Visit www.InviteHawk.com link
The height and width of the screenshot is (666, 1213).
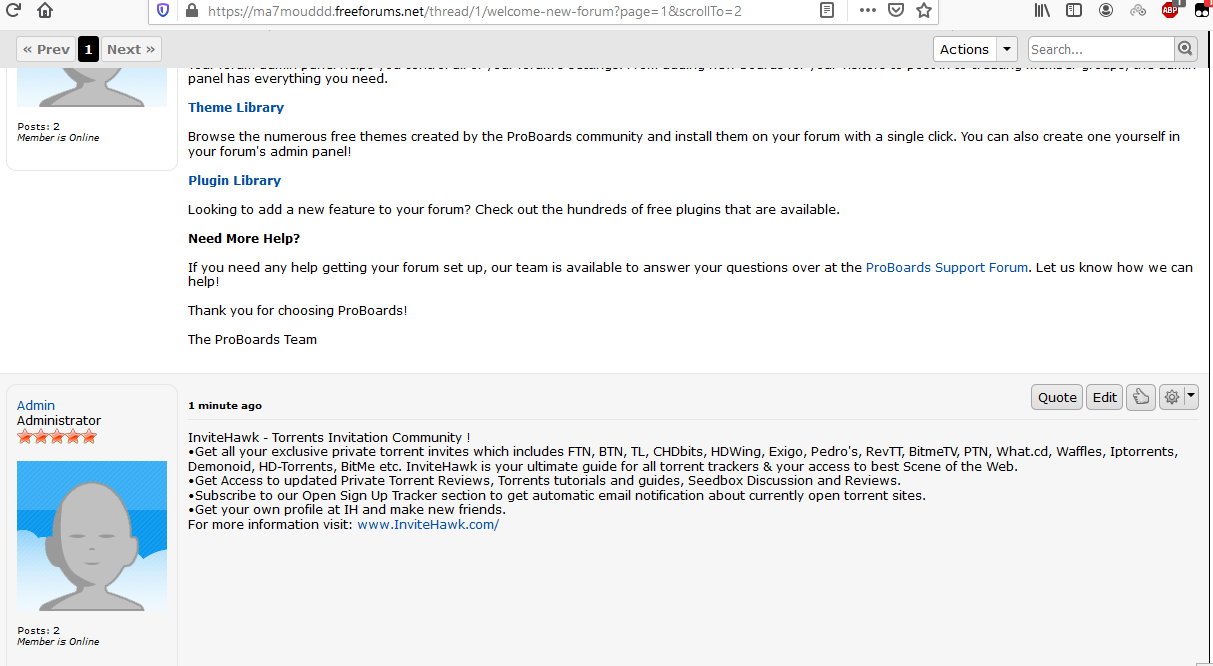[x=428, y=524]
